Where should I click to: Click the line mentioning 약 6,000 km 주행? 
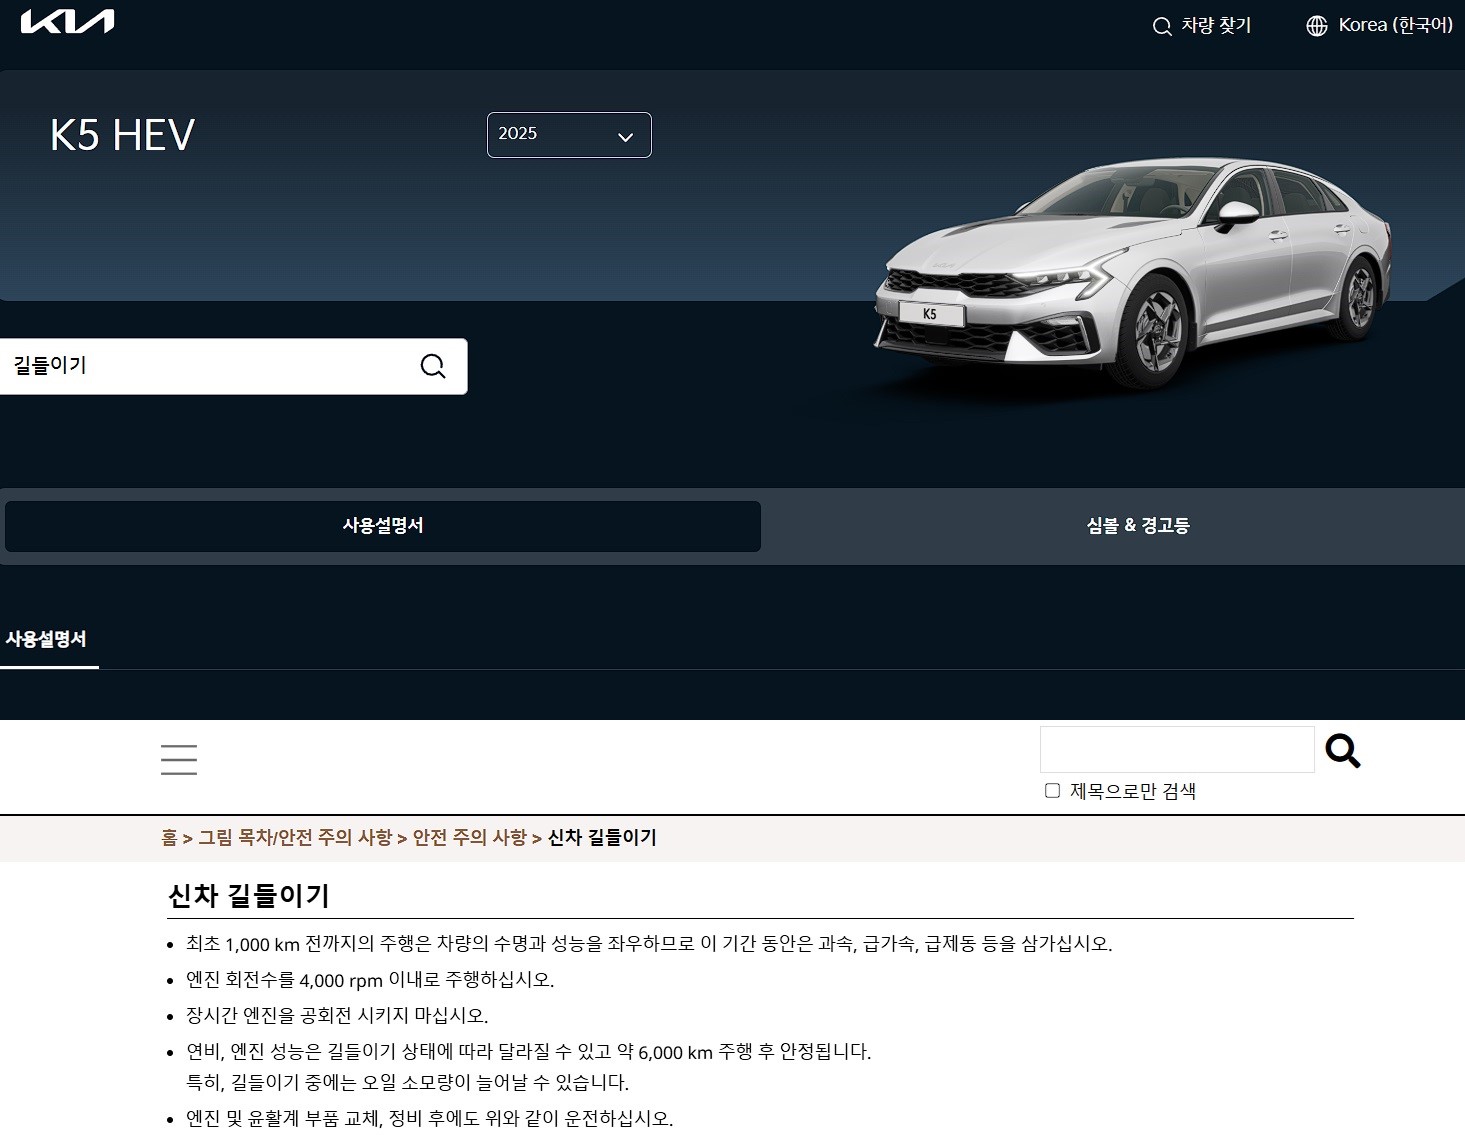tap(529, 1052)
